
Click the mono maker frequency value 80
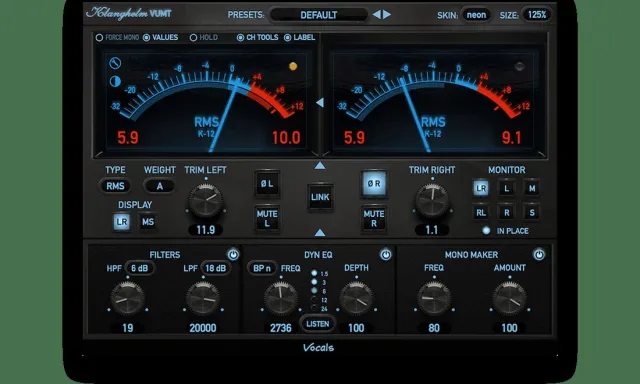(434, 328)
